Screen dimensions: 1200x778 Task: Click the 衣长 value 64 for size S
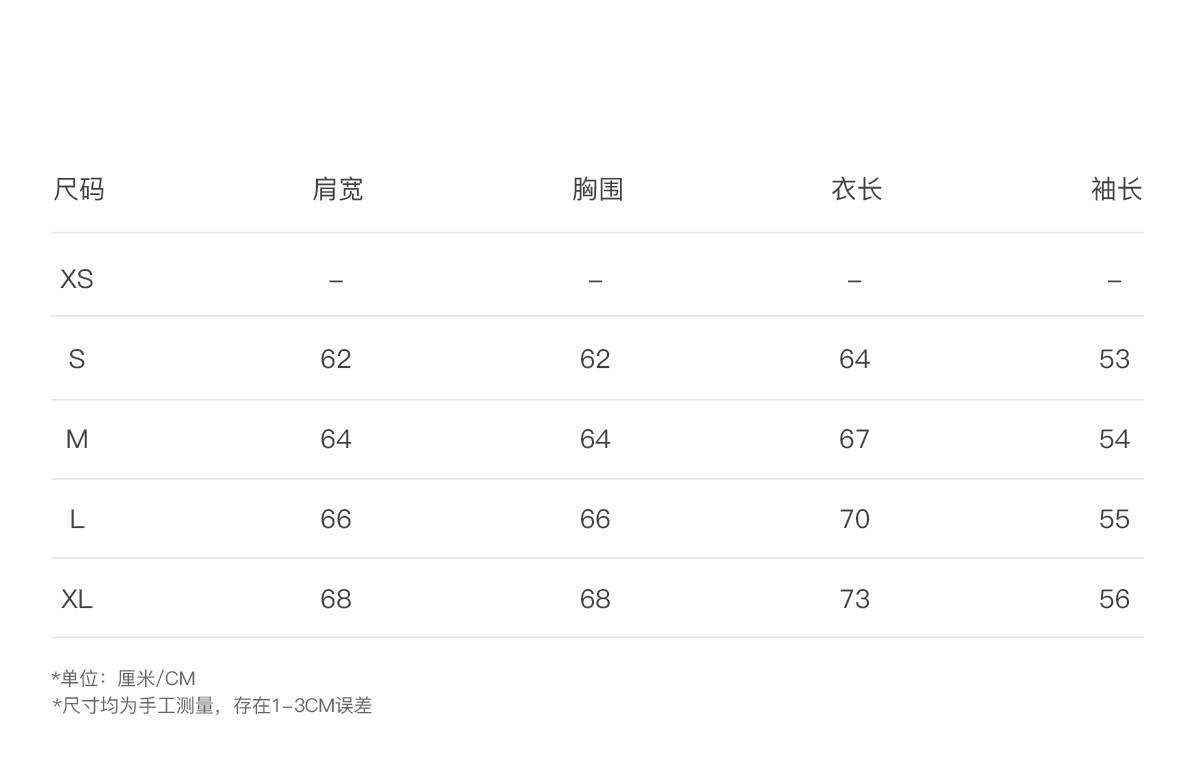855,359
